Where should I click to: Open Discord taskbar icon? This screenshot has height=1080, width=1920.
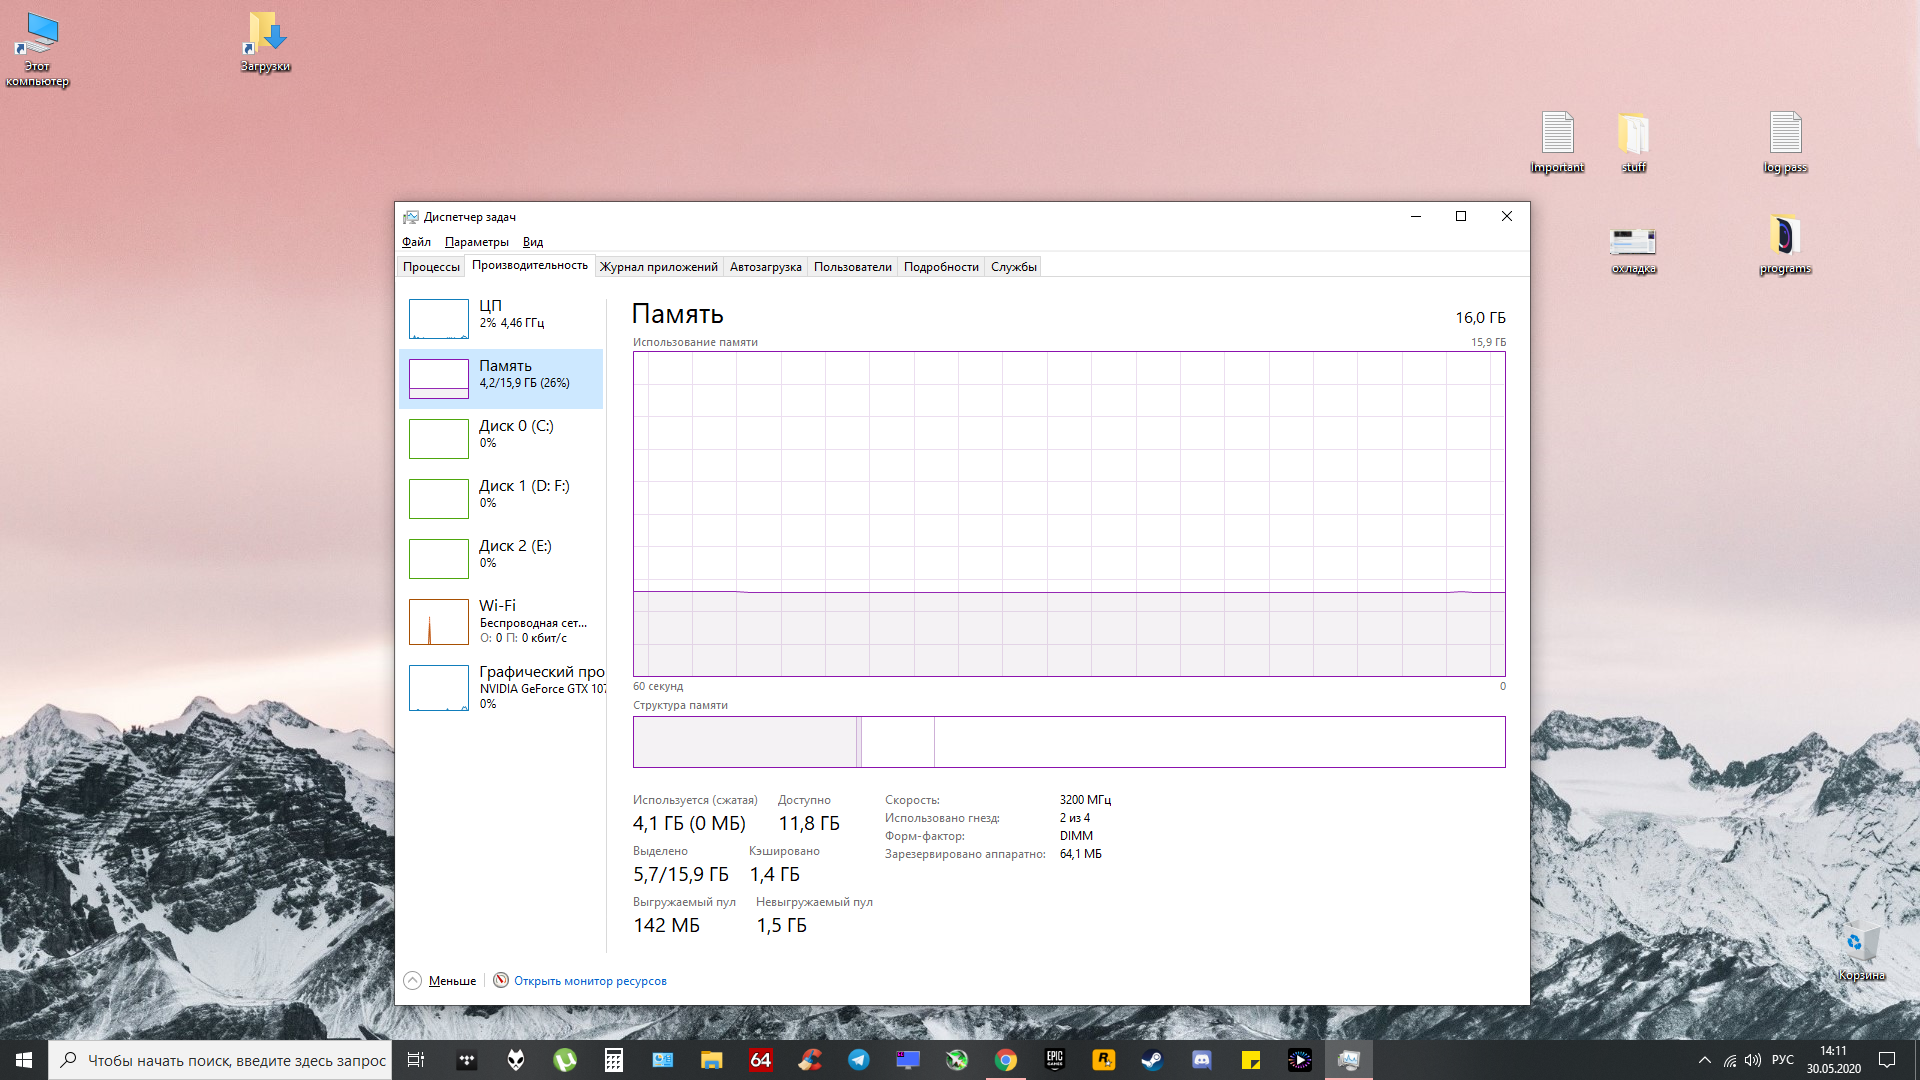click(x=1201, y=1060)
